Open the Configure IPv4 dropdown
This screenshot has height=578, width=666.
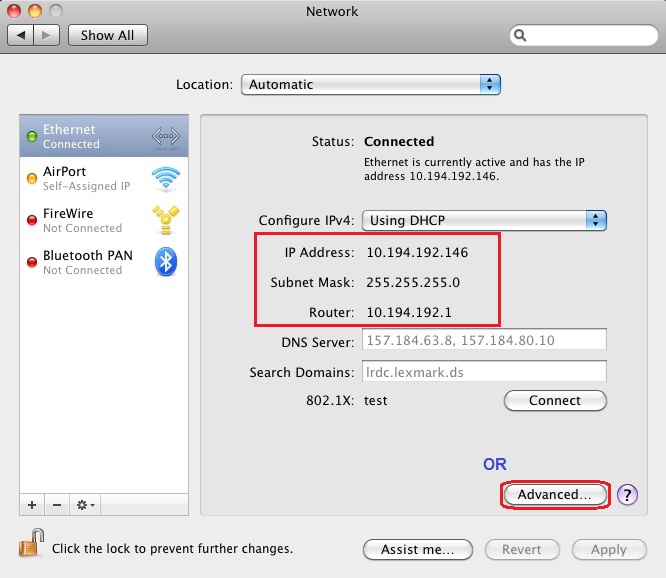pyautogui.click(x=484, y=220)
